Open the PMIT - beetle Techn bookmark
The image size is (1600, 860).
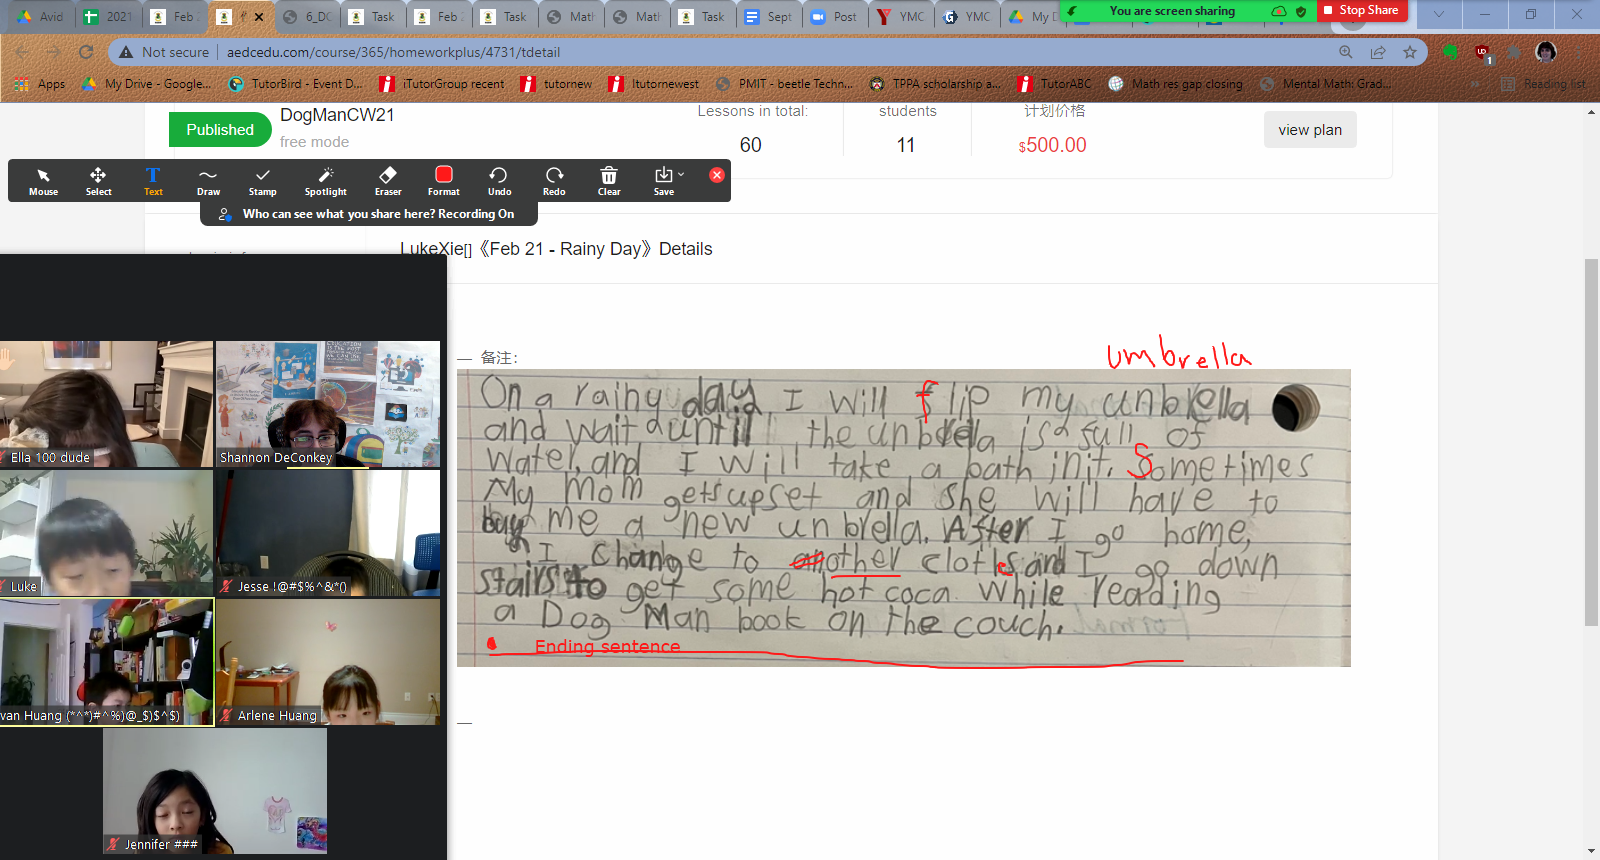coord(785,84)
